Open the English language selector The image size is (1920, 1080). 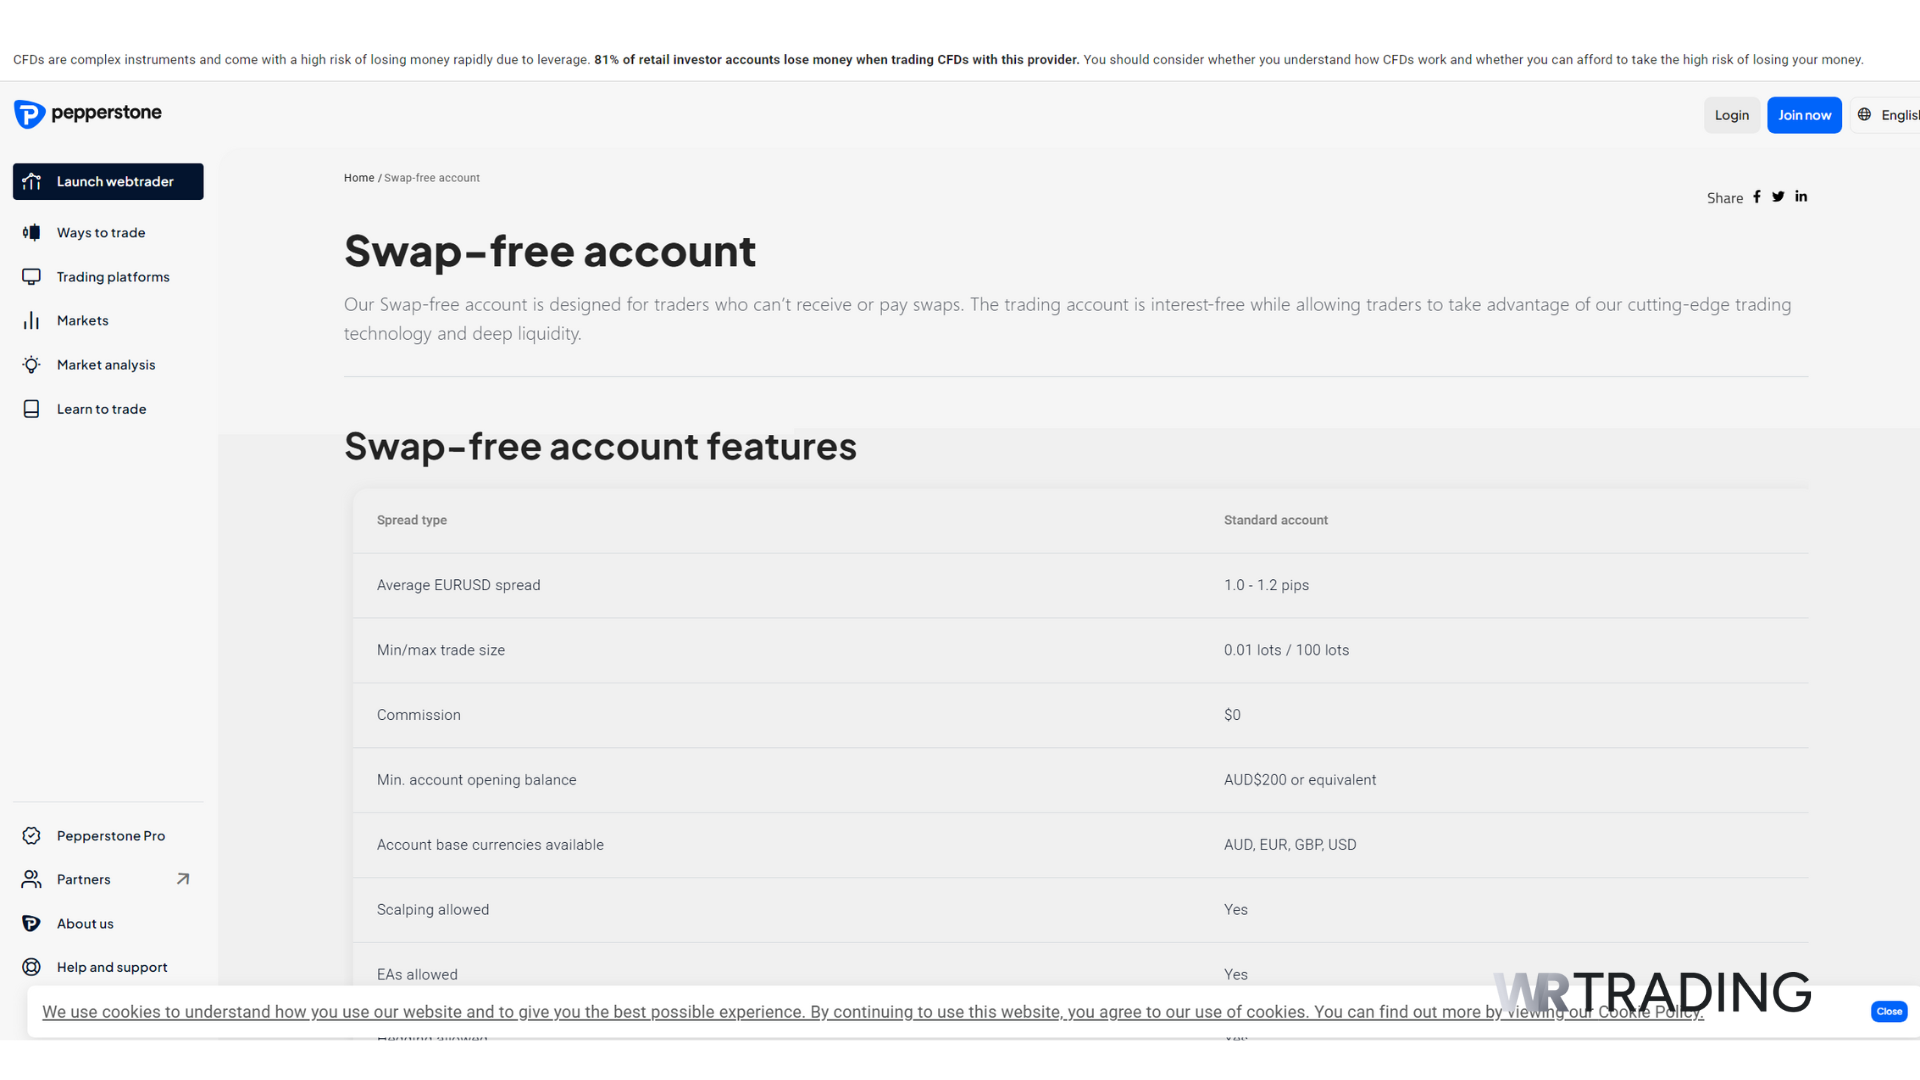coord(1899,114)
